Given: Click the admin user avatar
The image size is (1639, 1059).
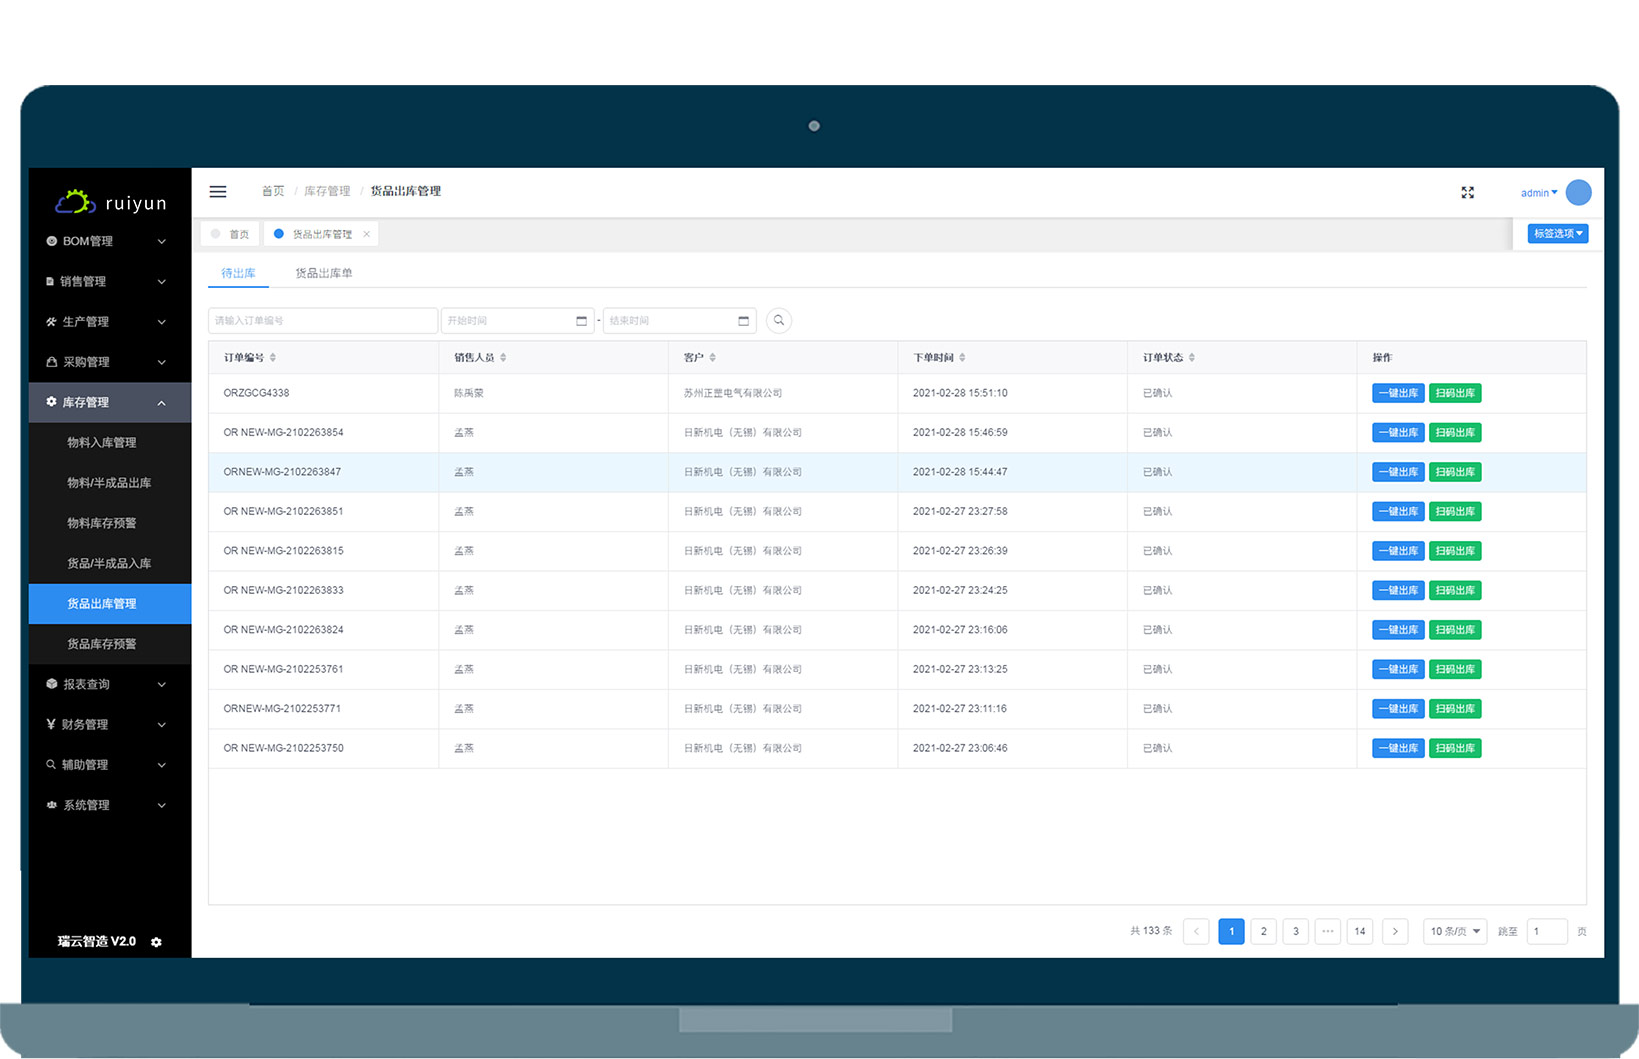Looking at the screenshot, I should [1578, 193].
